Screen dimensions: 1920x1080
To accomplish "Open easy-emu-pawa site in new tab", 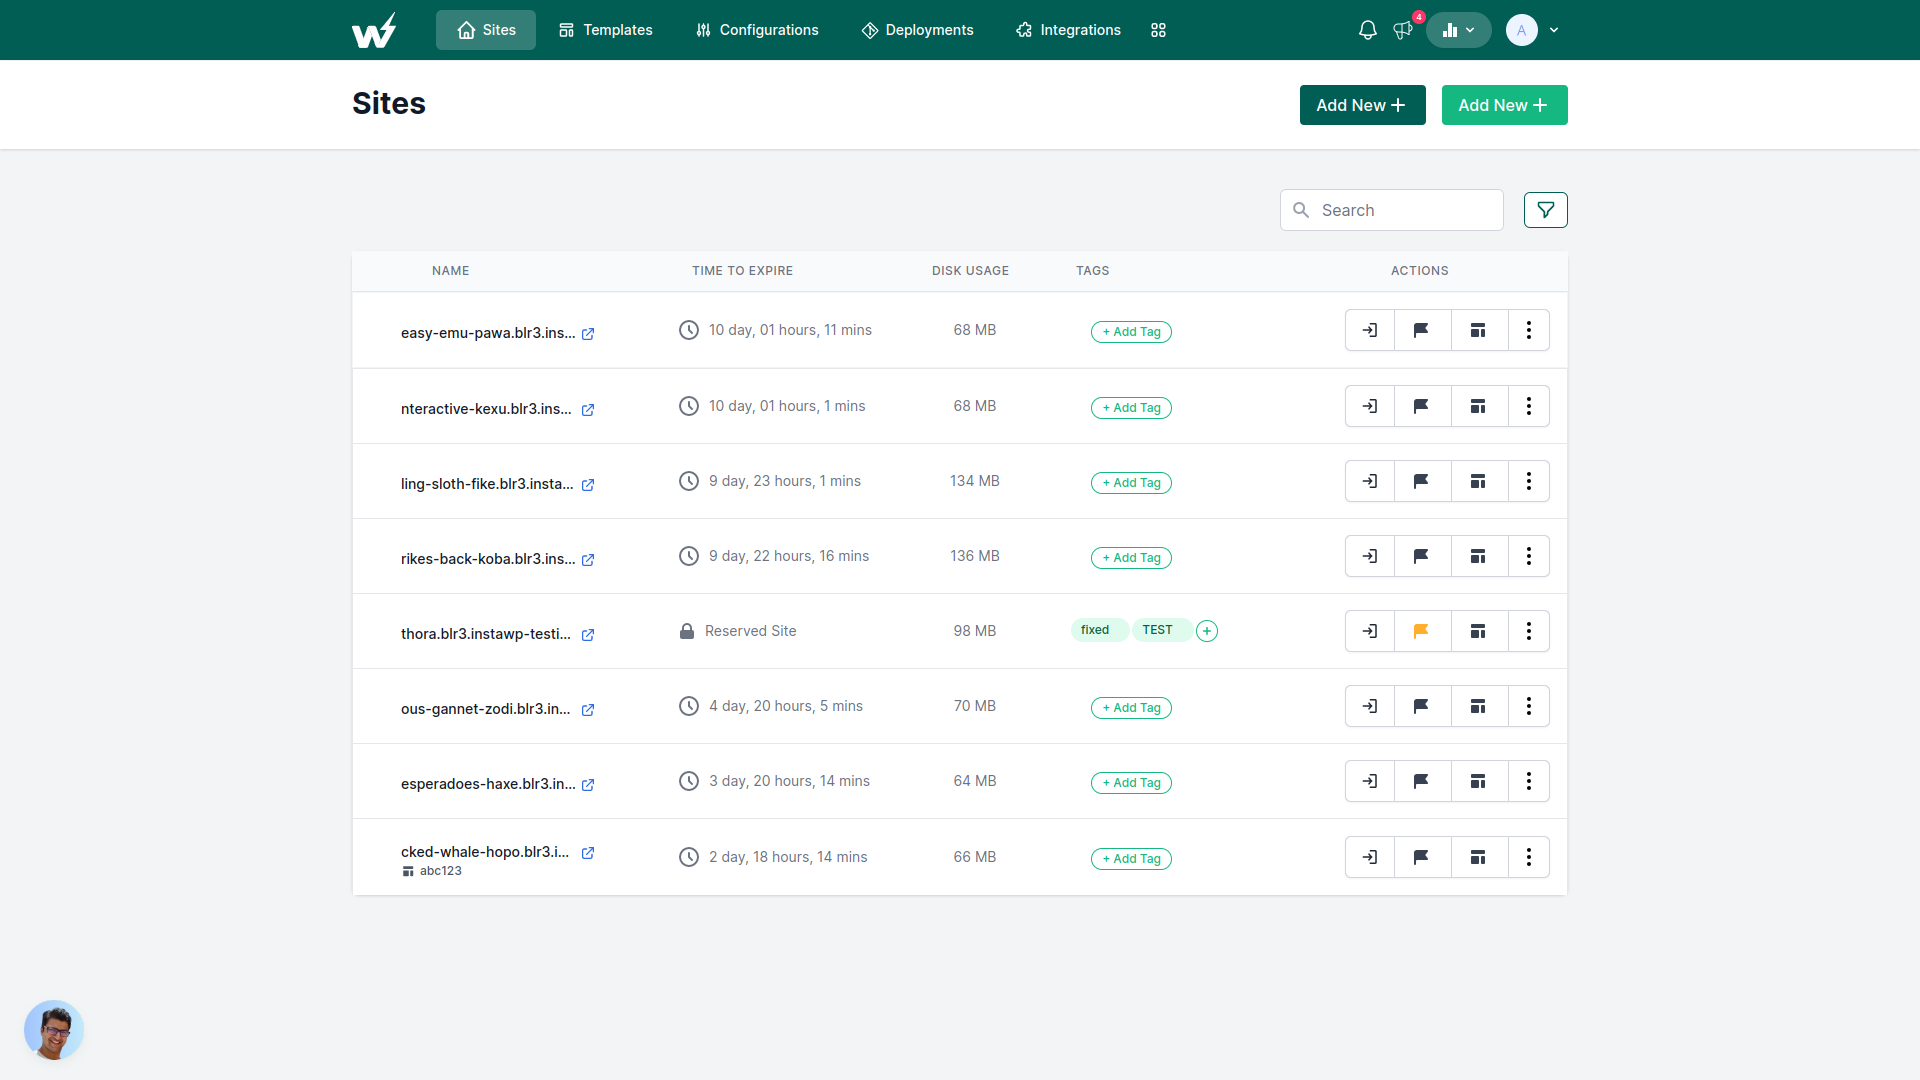I will click(x=588, y=334).
